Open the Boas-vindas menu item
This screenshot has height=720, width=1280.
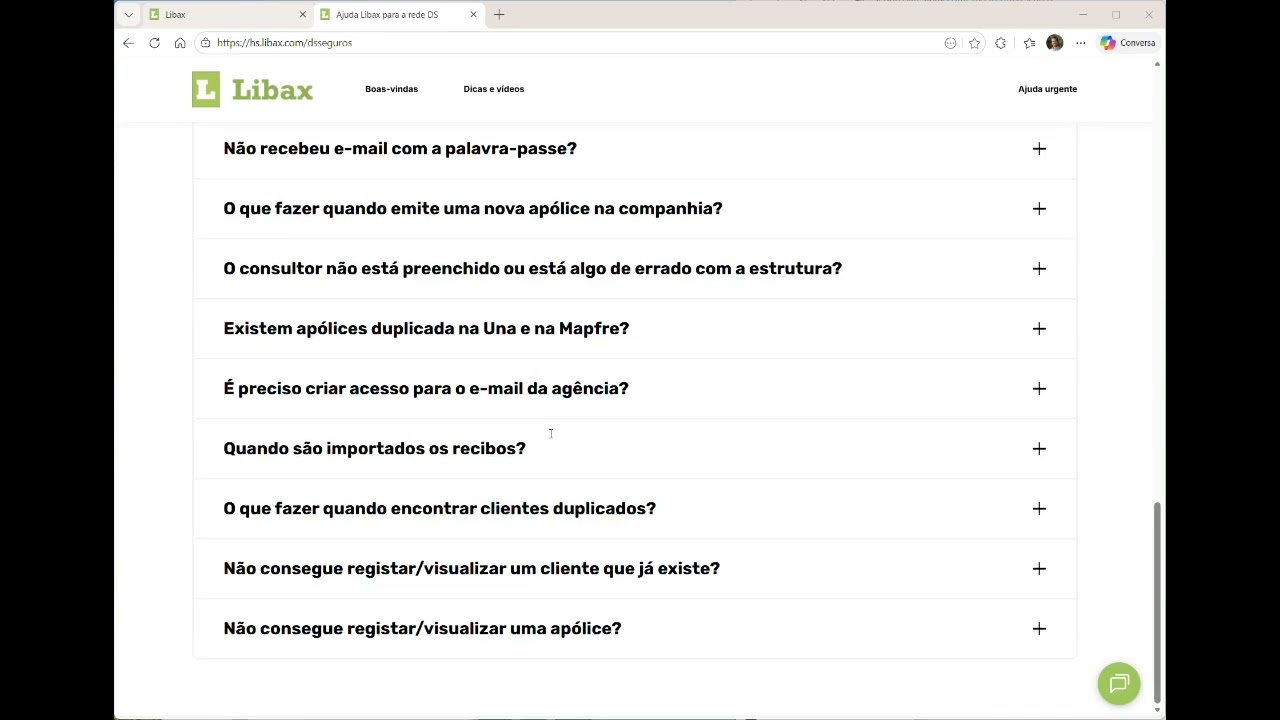coord(391,89)
